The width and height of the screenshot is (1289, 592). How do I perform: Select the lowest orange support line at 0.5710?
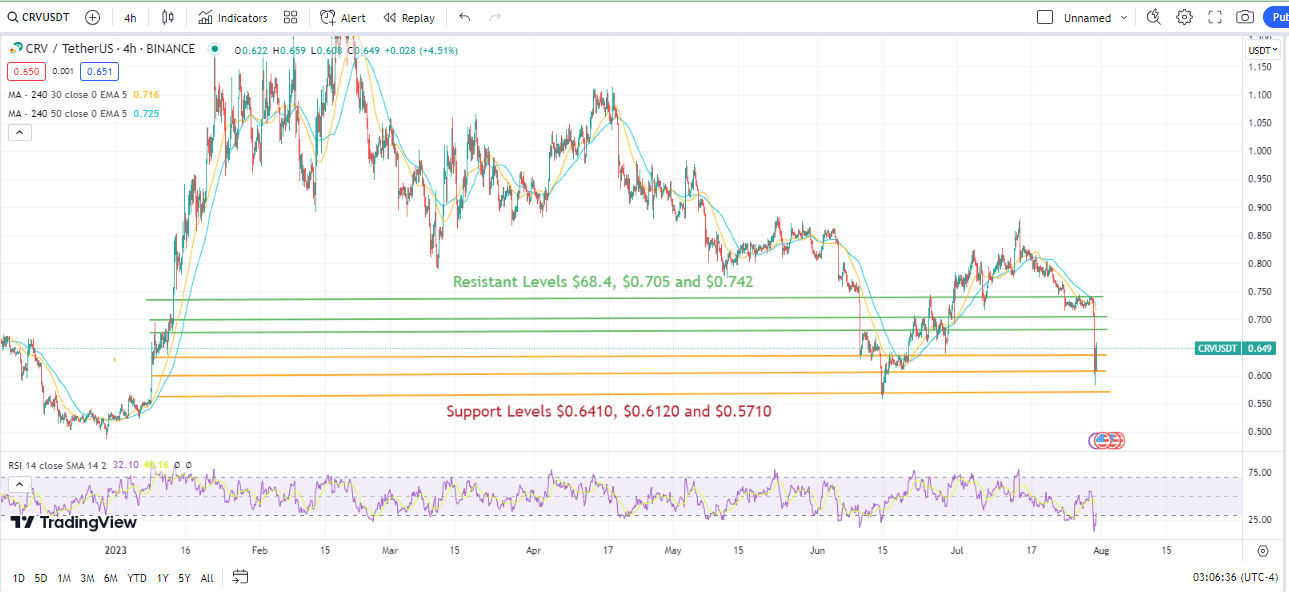pos(634,394)
